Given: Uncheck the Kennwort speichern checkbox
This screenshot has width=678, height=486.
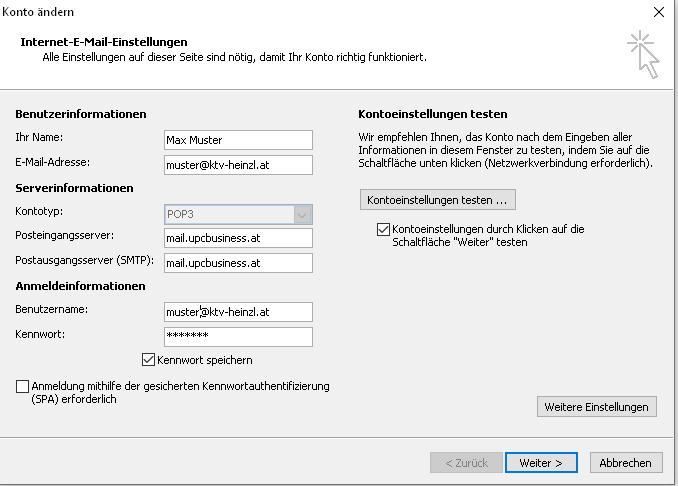Looking at the screenshot, I should click(148, 360).
